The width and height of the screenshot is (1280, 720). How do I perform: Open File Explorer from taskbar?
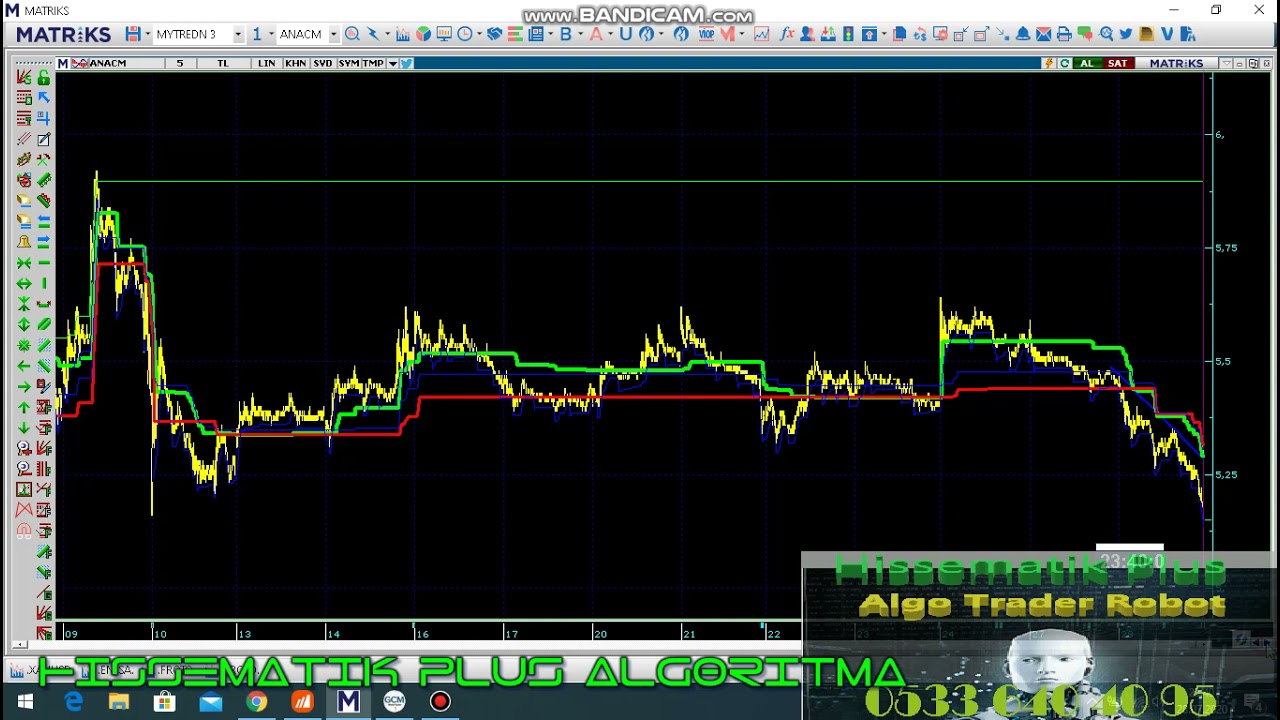pos(119,702)
